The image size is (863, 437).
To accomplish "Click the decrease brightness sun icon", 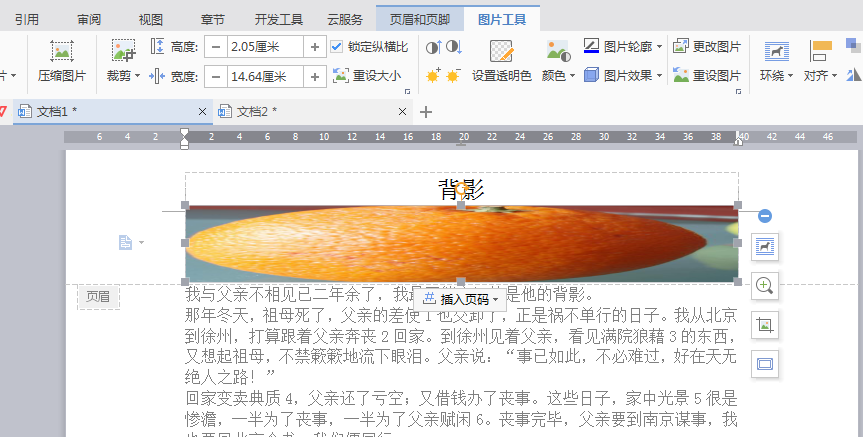I will [x=453, y=75].
